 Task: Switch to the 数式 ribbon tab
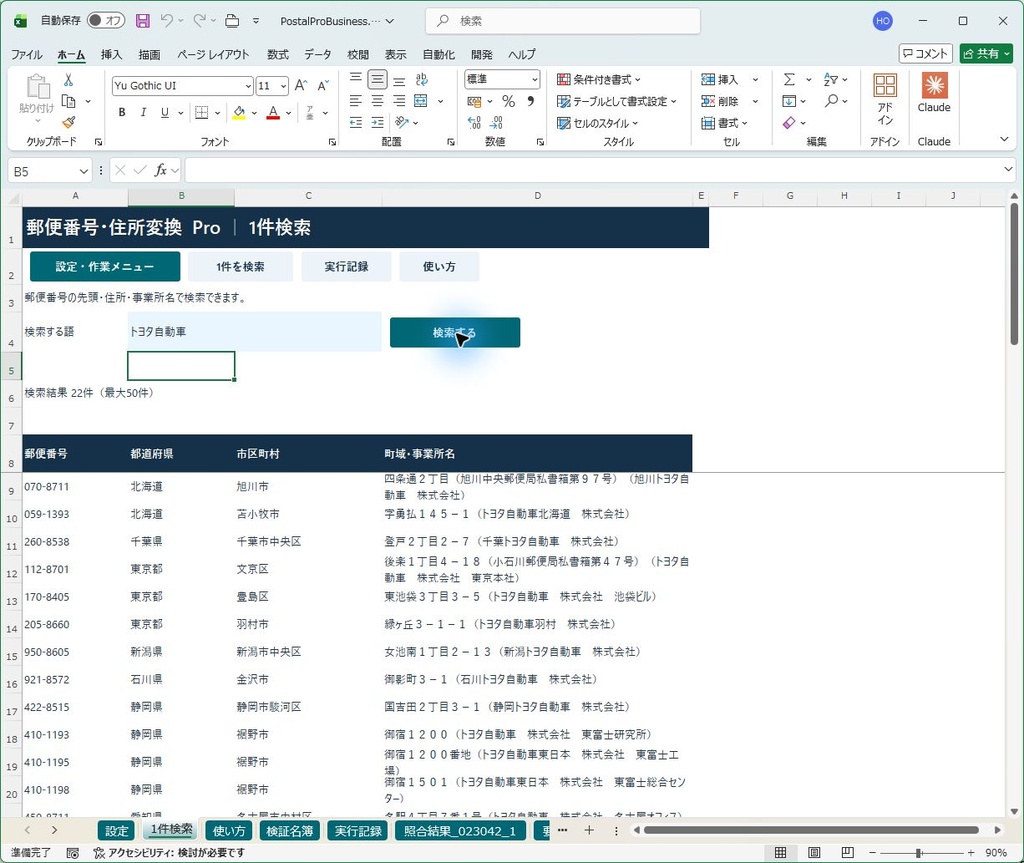(278, 54)
